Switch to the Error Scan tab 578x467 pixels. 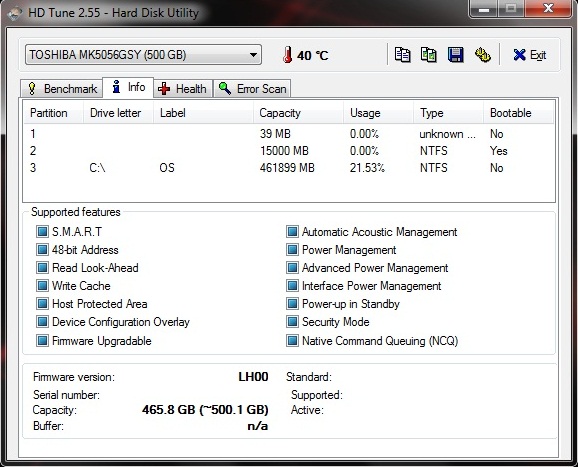click(x=253, y=89)
